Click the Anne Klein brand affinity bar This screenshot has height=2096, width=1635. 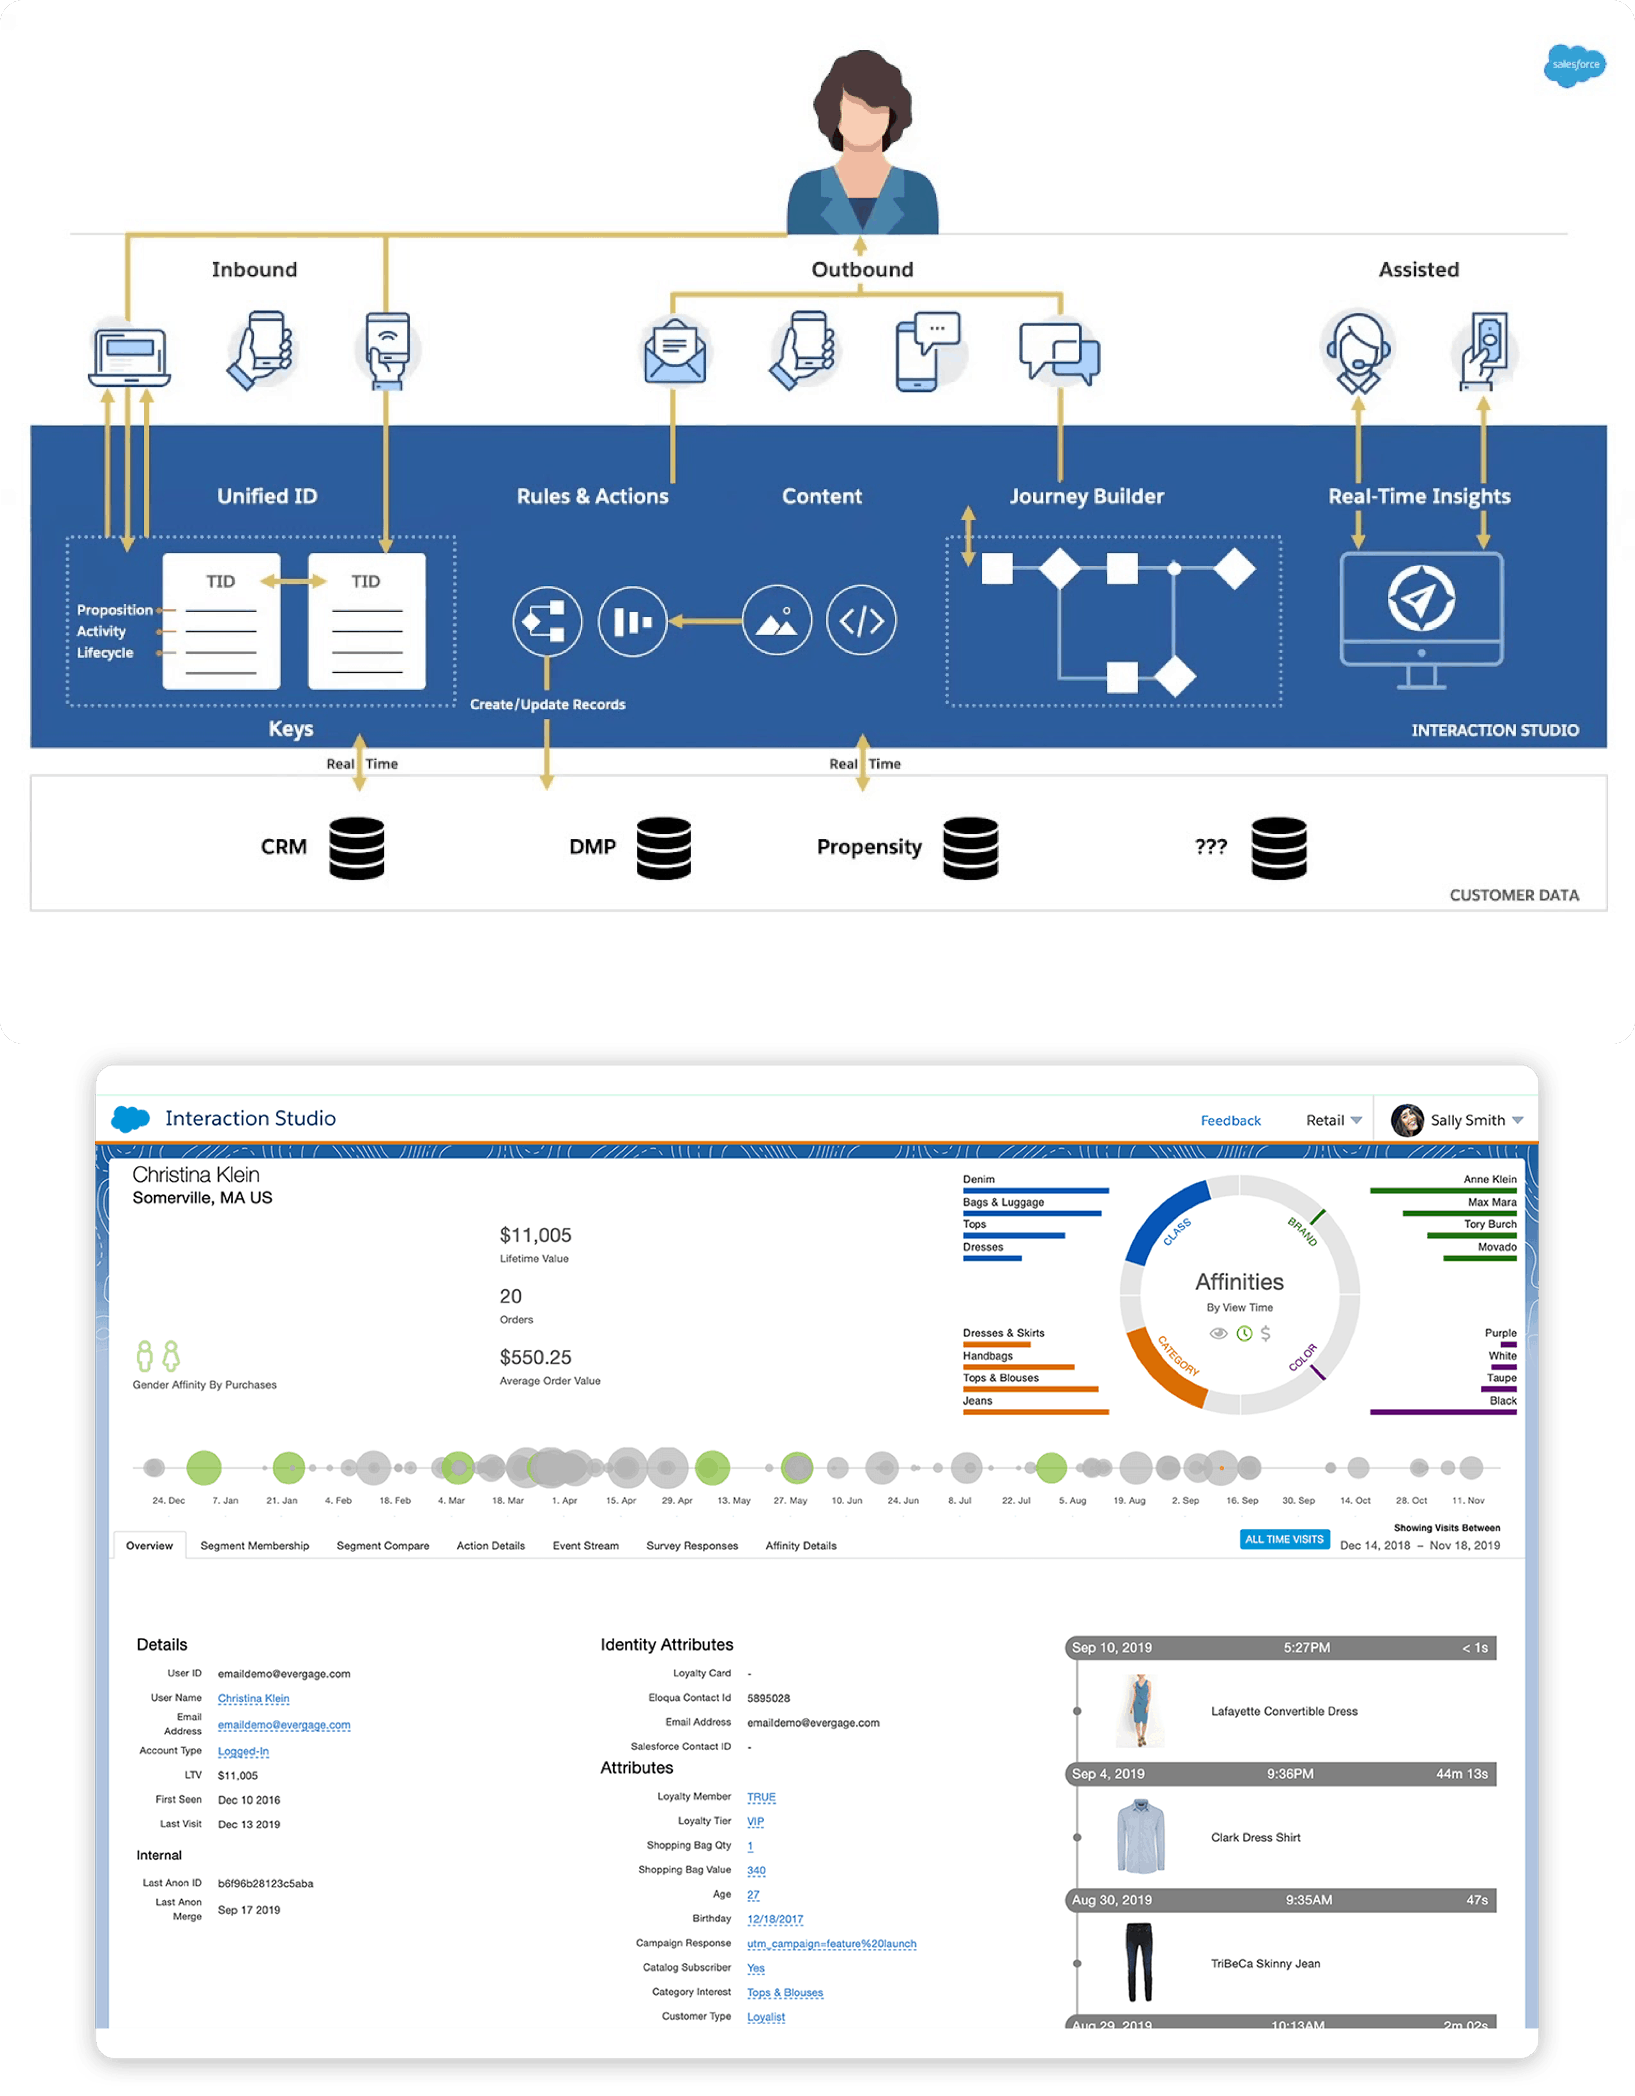(x=1443, y=1190)
